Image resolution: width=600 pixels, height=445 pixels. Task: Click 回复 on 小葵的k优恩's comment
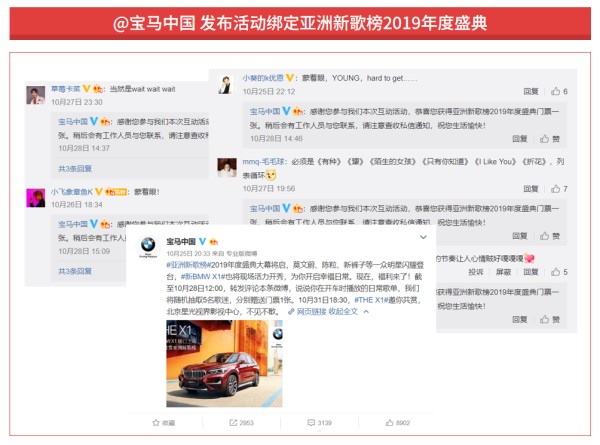531,91
